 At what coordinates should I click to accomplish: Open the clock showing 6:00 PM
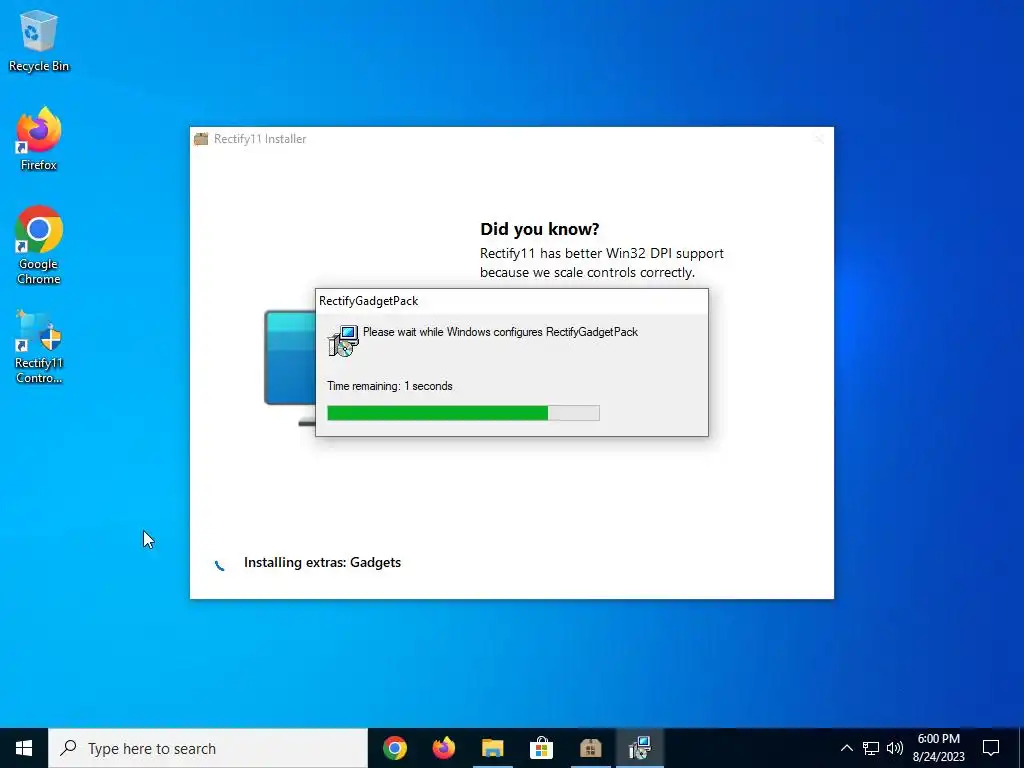click(x=938, y=748)
